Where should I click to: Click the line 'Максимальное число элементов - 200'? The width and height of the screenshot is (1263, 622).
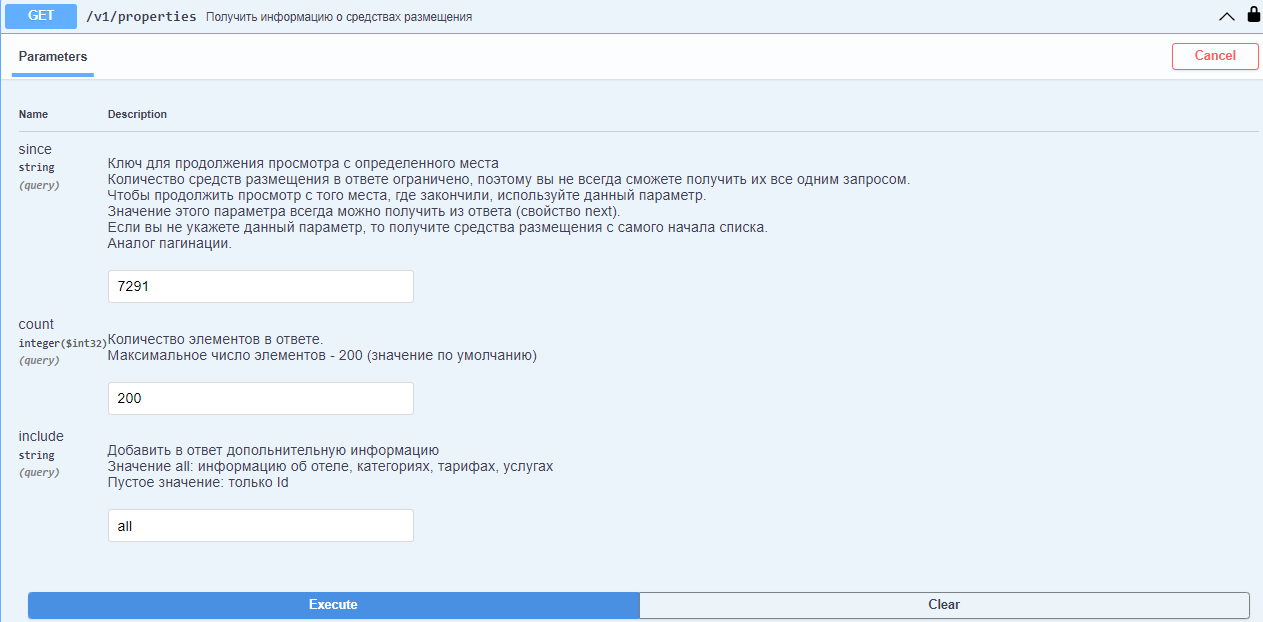point(322,356)
